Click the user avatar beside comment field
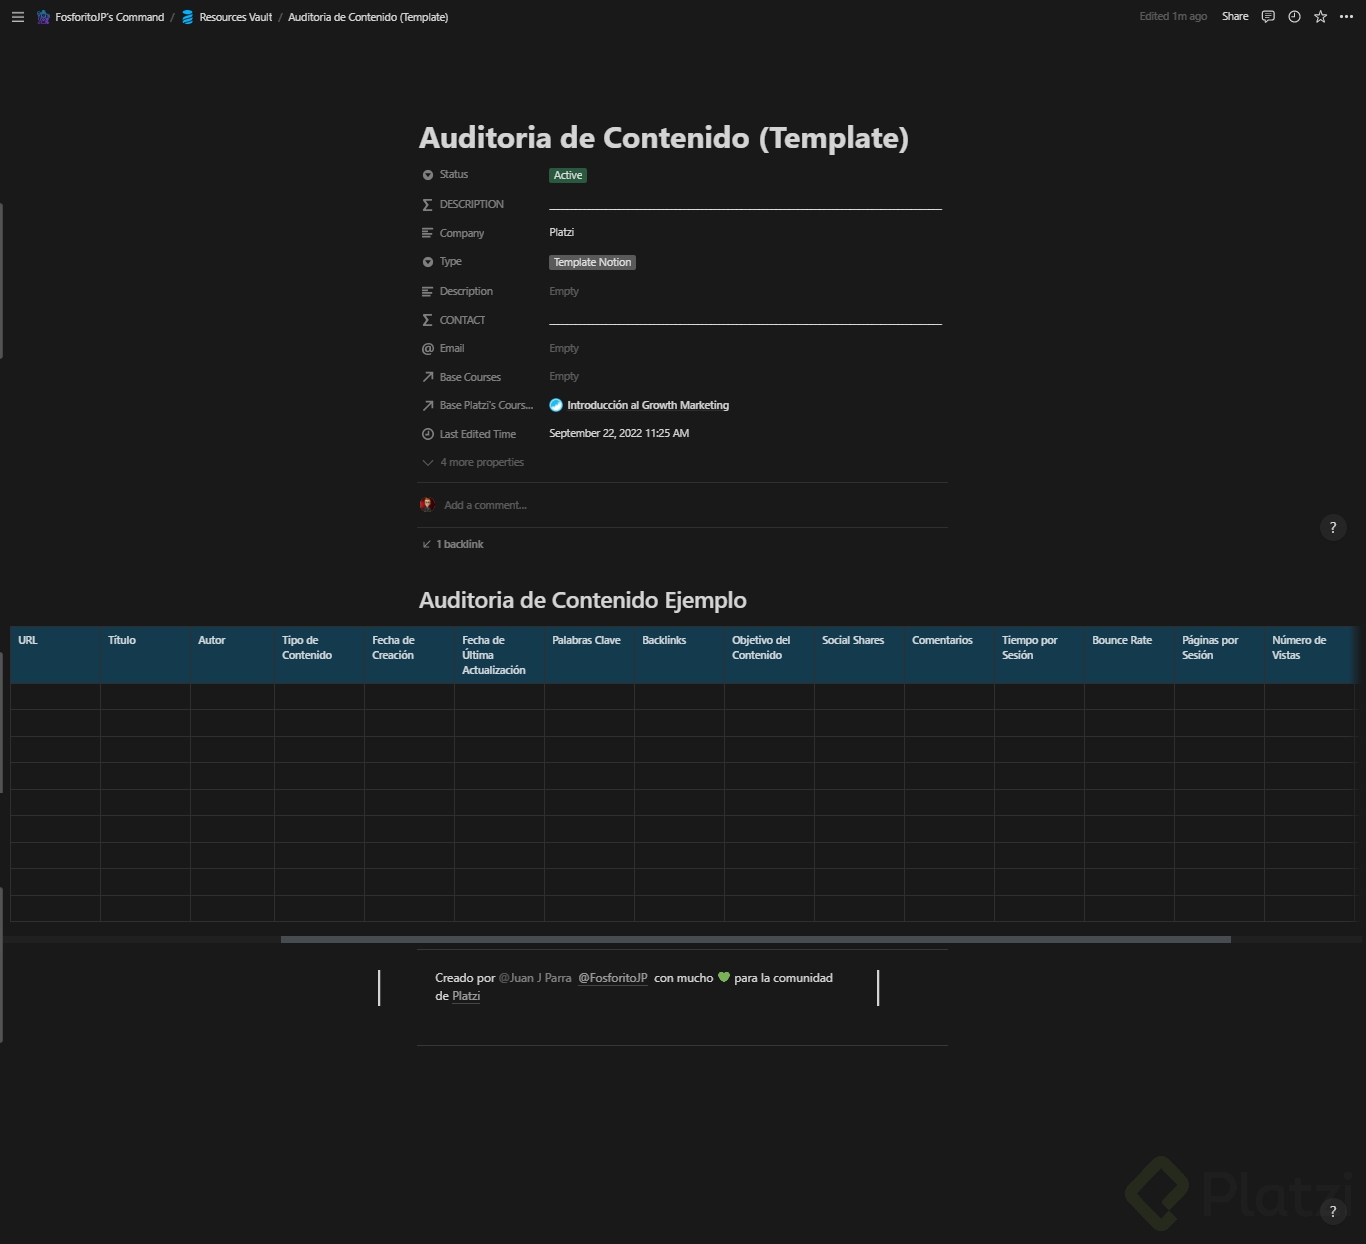 427,505
